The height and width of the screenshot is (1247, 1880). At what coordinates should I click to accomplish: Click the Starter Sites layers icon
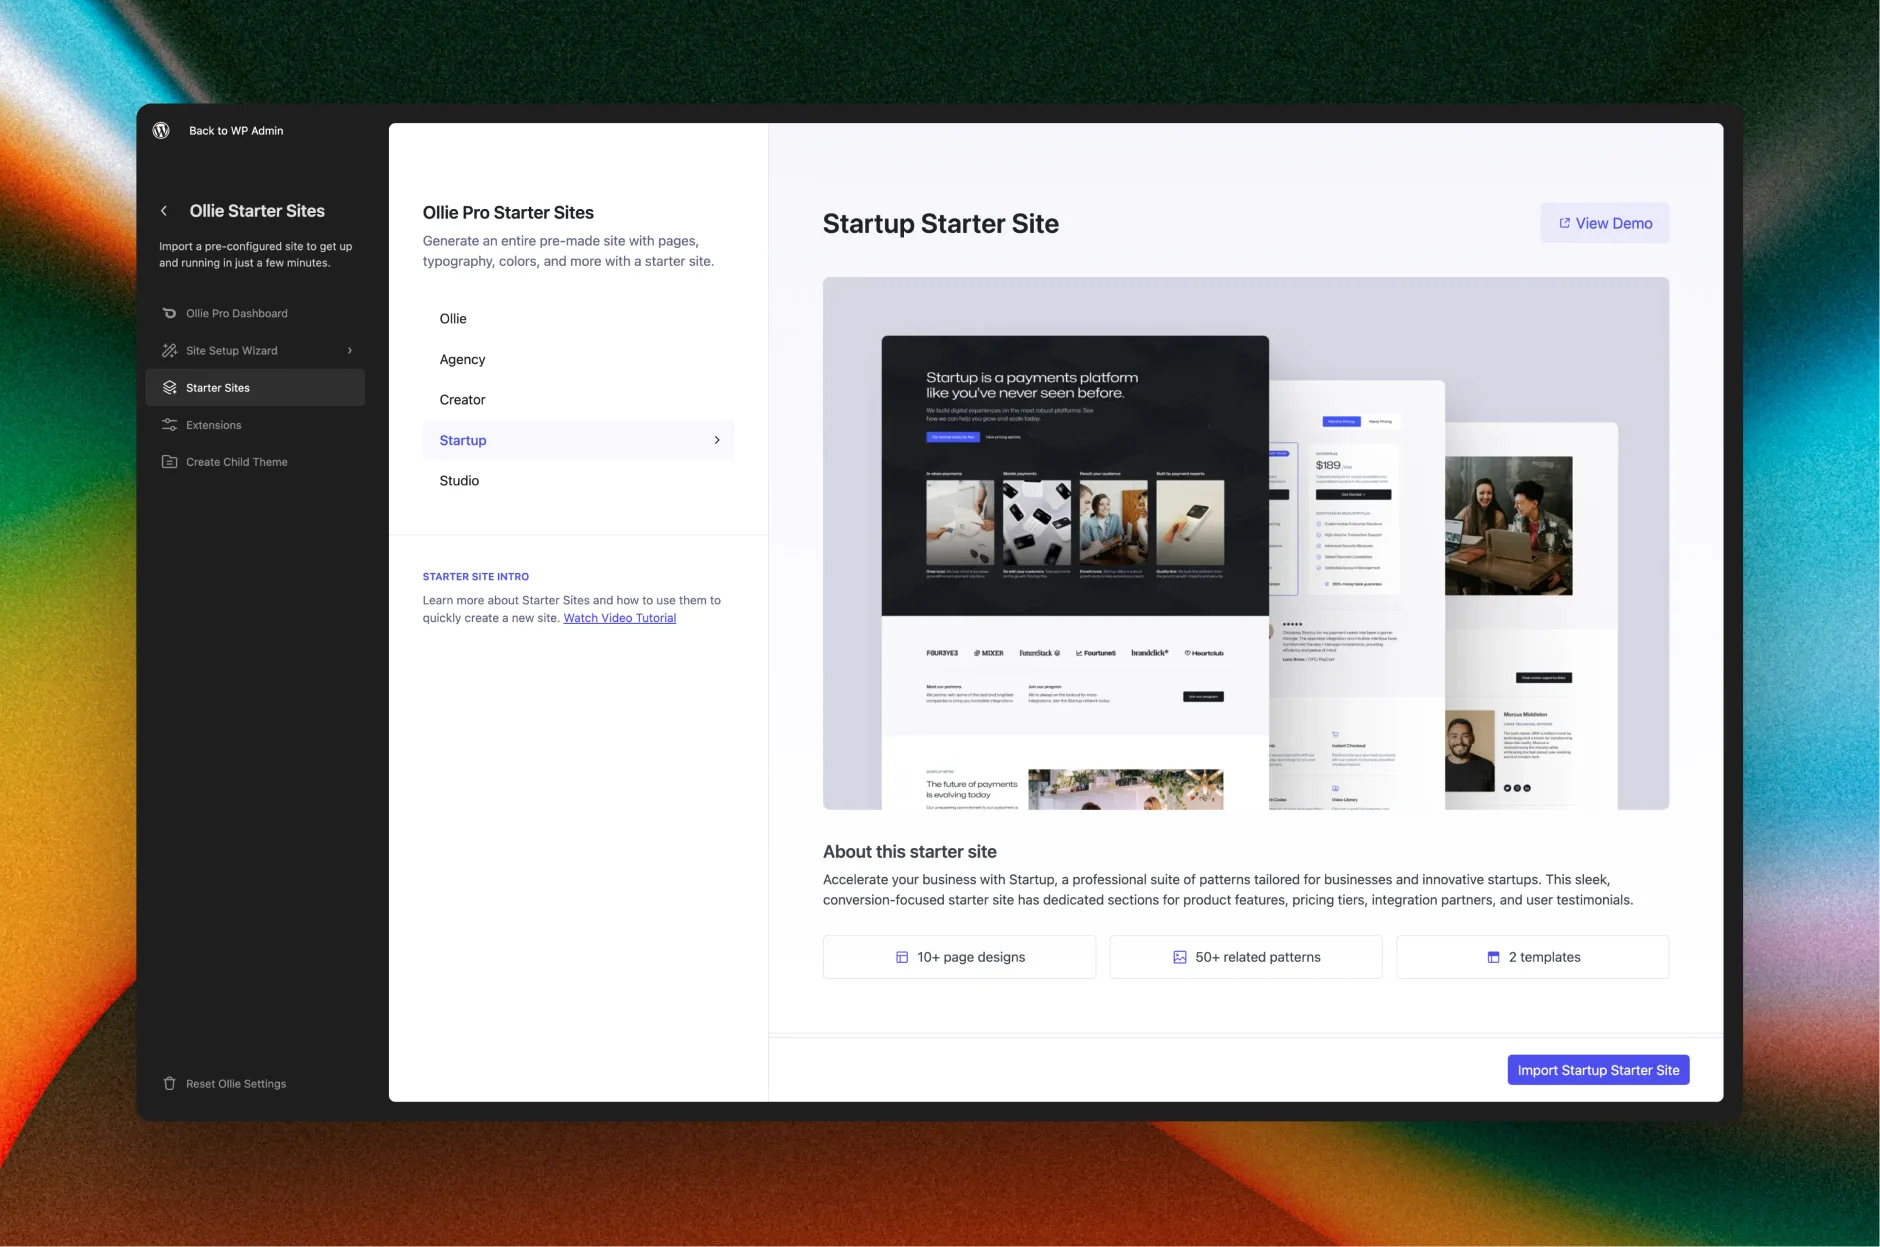[169, 387]
